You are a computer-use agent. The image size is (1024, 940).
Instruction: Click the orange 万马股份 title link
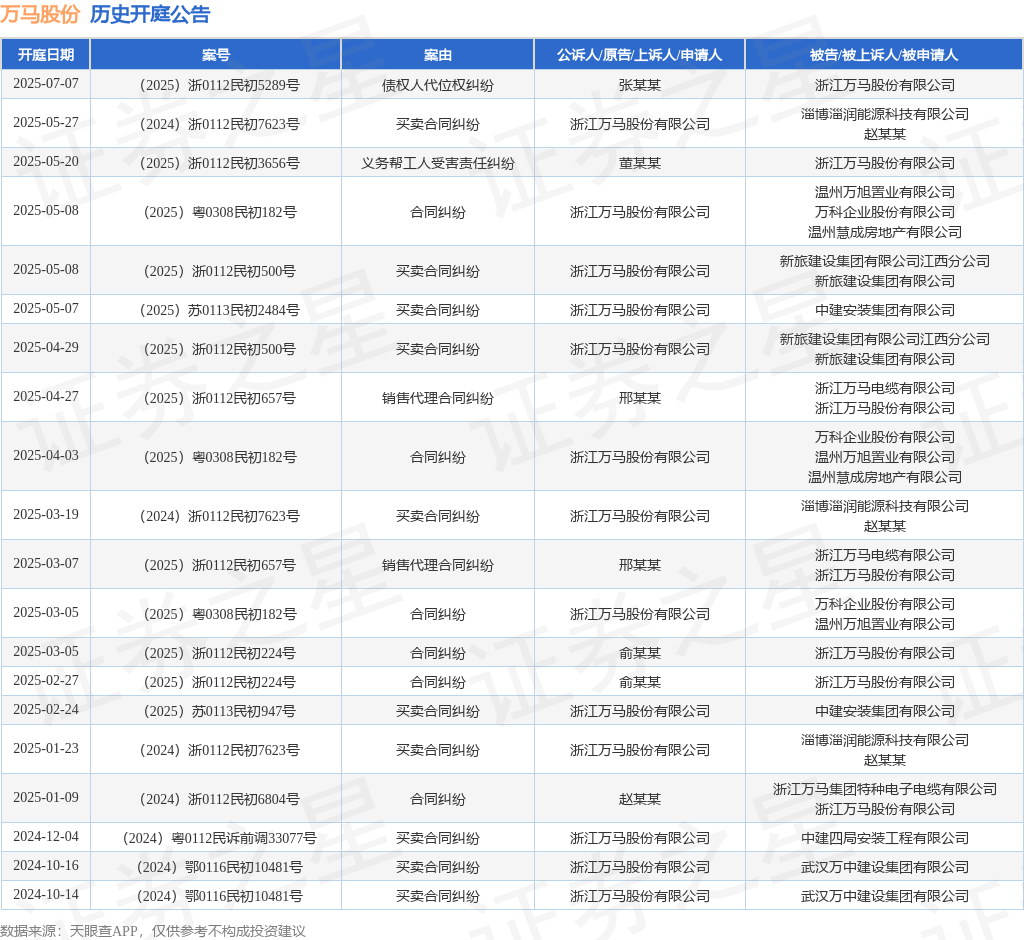(40, 14)
